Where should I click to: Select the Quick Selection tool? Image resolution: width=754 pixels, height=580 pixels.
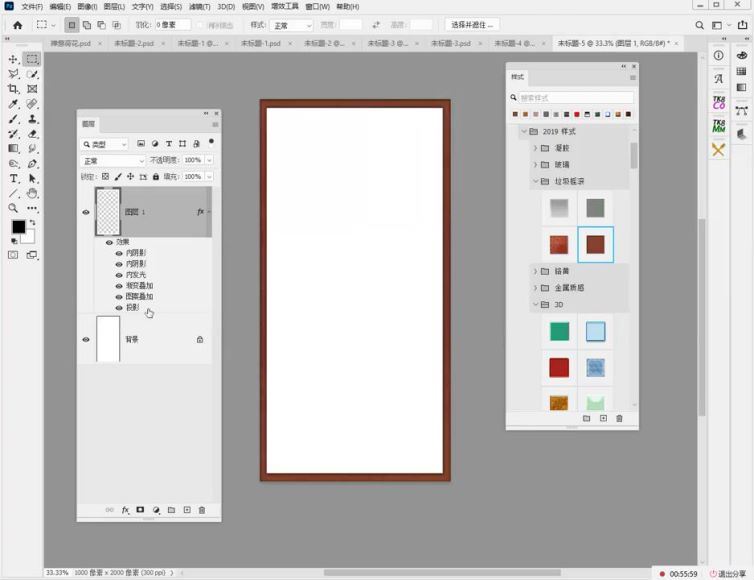32,74
